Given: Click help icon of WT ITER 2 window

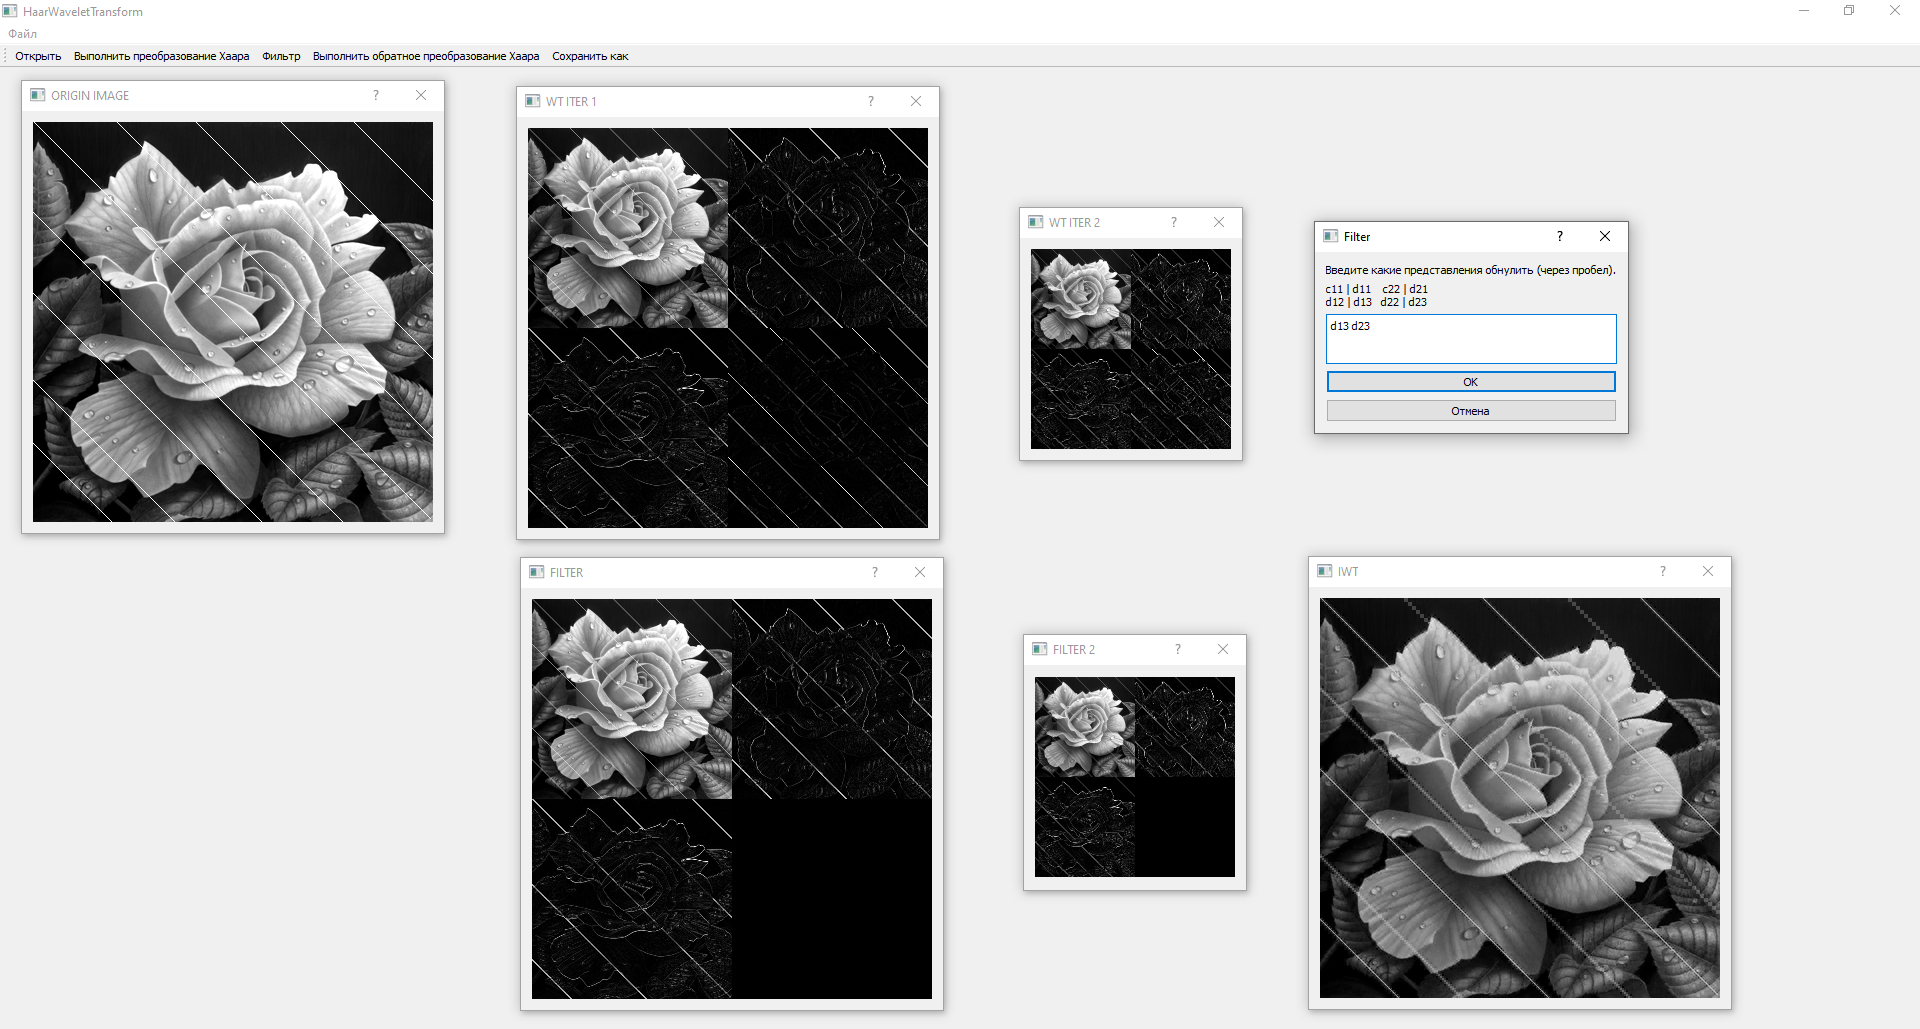Looking at the screenshot, I should pyautogui.click(x=1174, y=222).
